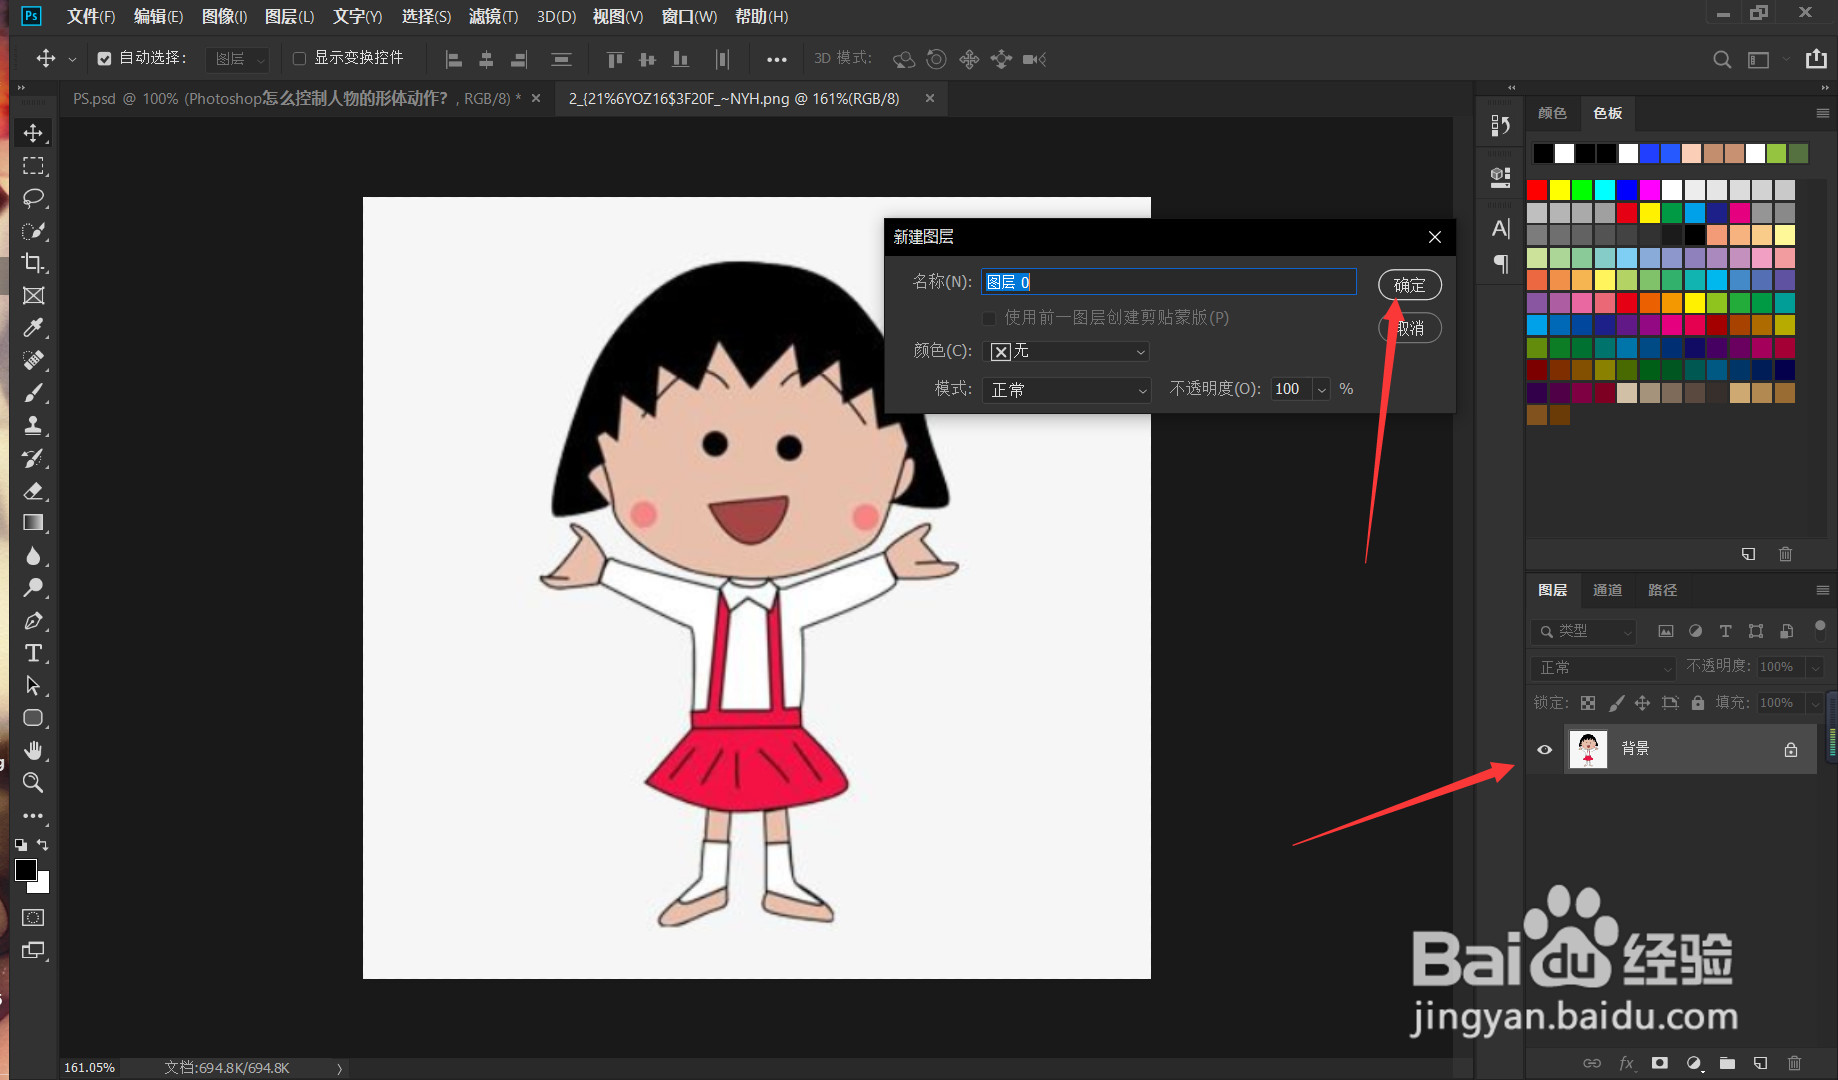1838x1080 pixels.
Task: Select the Brush tool
Action: [x=33, y=393]
